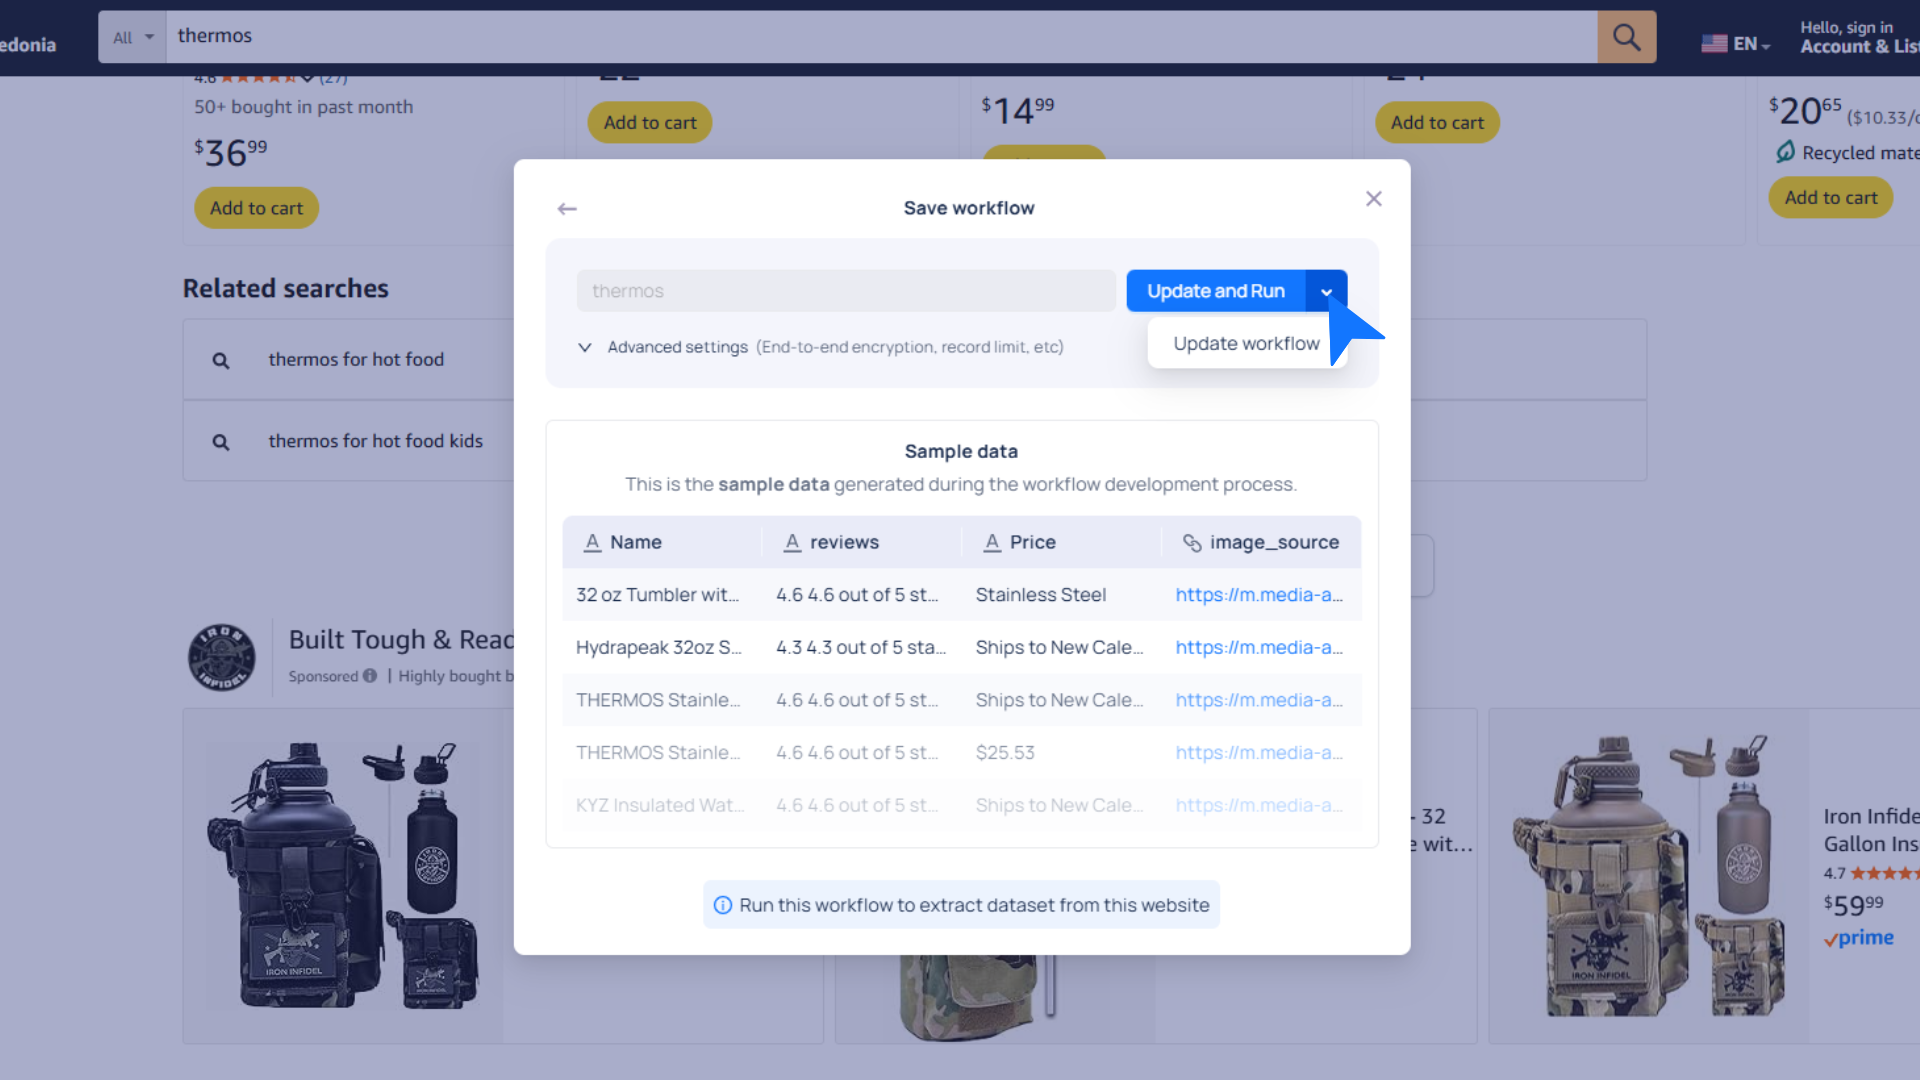Close the Save workflow dialog
Viewport: 1920px width, 1080px height.
click(1373, 199)
